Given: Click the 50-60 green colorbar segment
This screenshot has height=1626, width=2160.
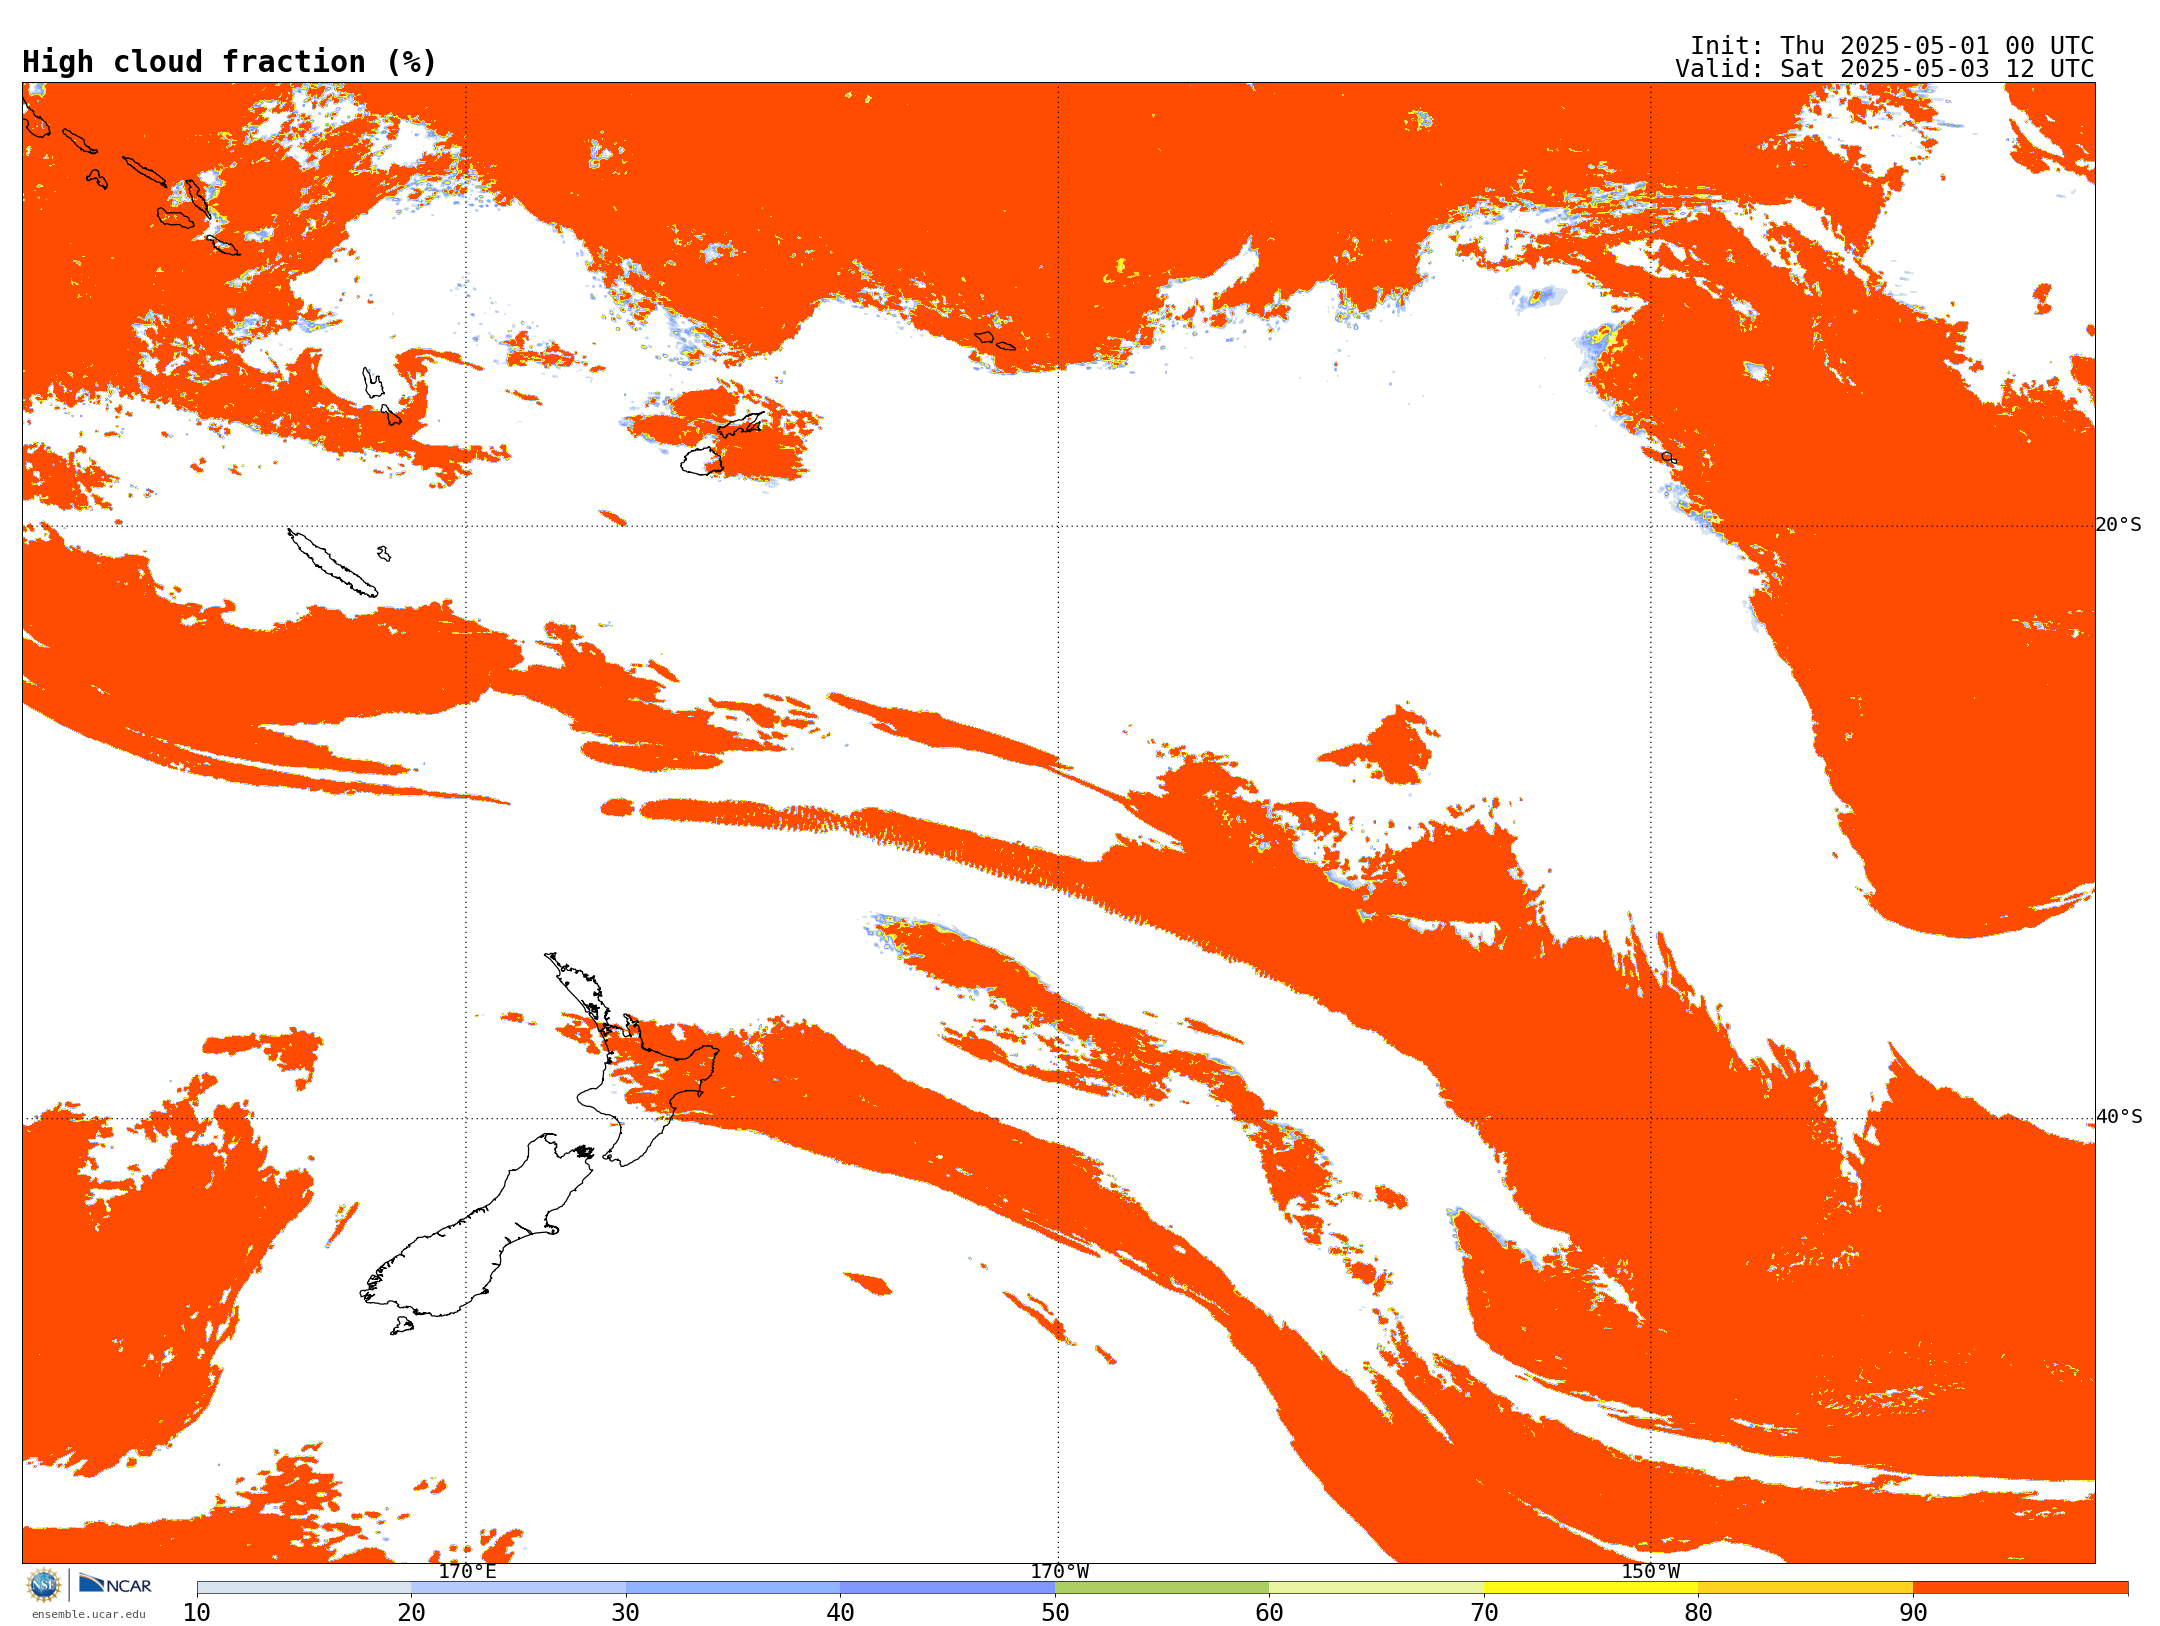Looking at the screenshot, I should coord(1162,1588).
